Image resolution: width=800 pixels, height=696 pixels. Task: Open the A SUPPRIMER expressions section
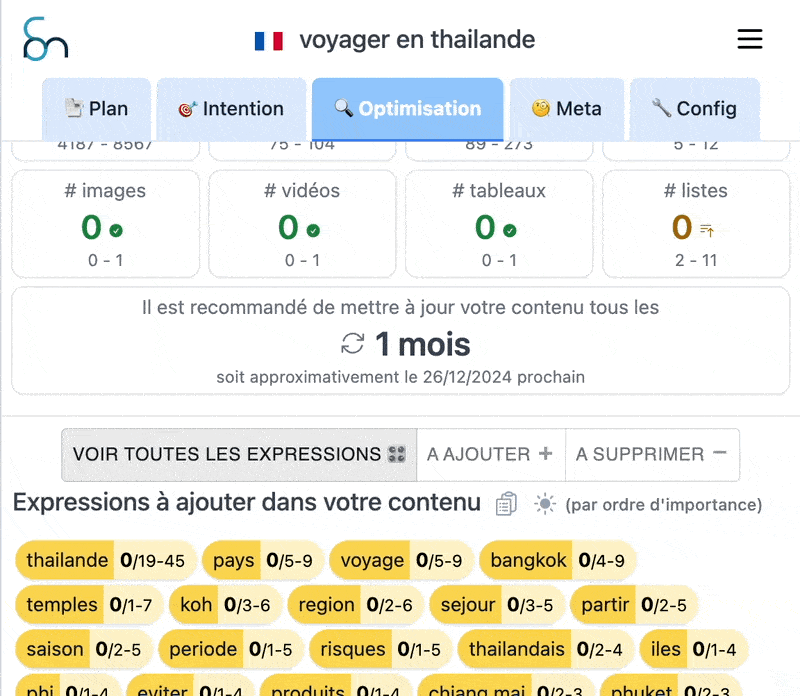pyautogui.click(x=653, y=455)
